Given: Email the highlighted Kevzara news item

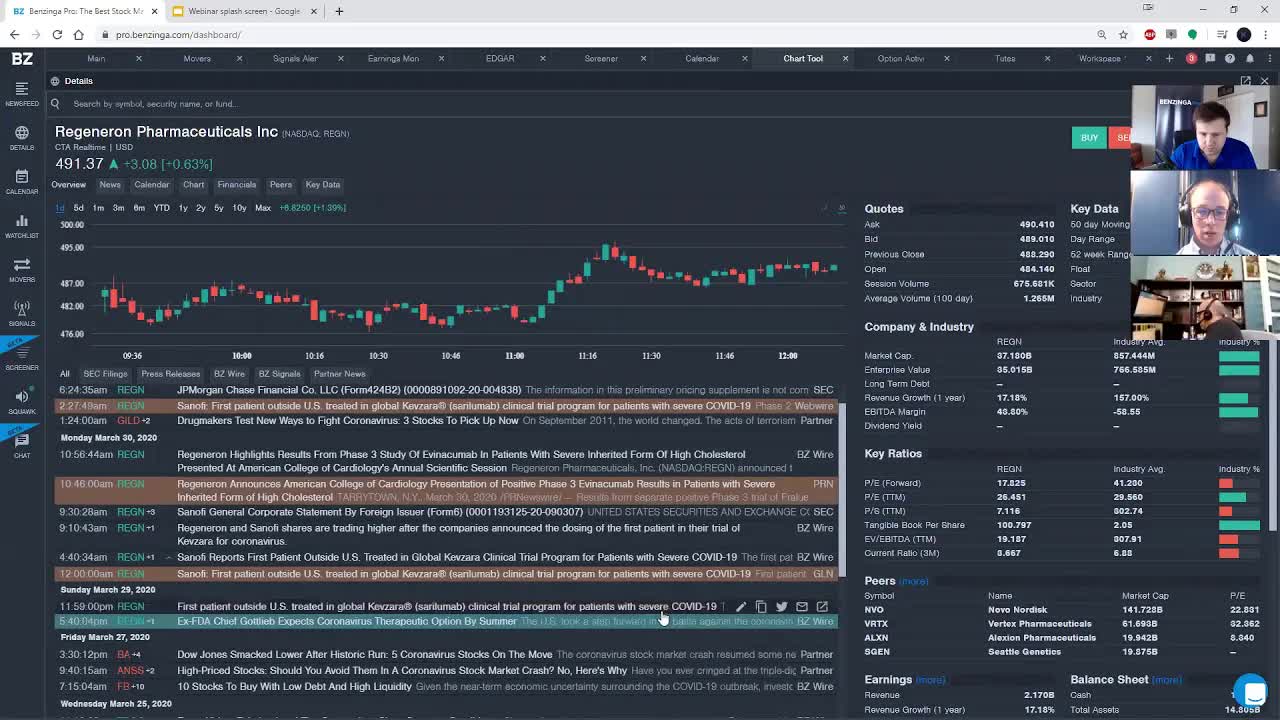Looking at the screenshot, I should point(801,607).
